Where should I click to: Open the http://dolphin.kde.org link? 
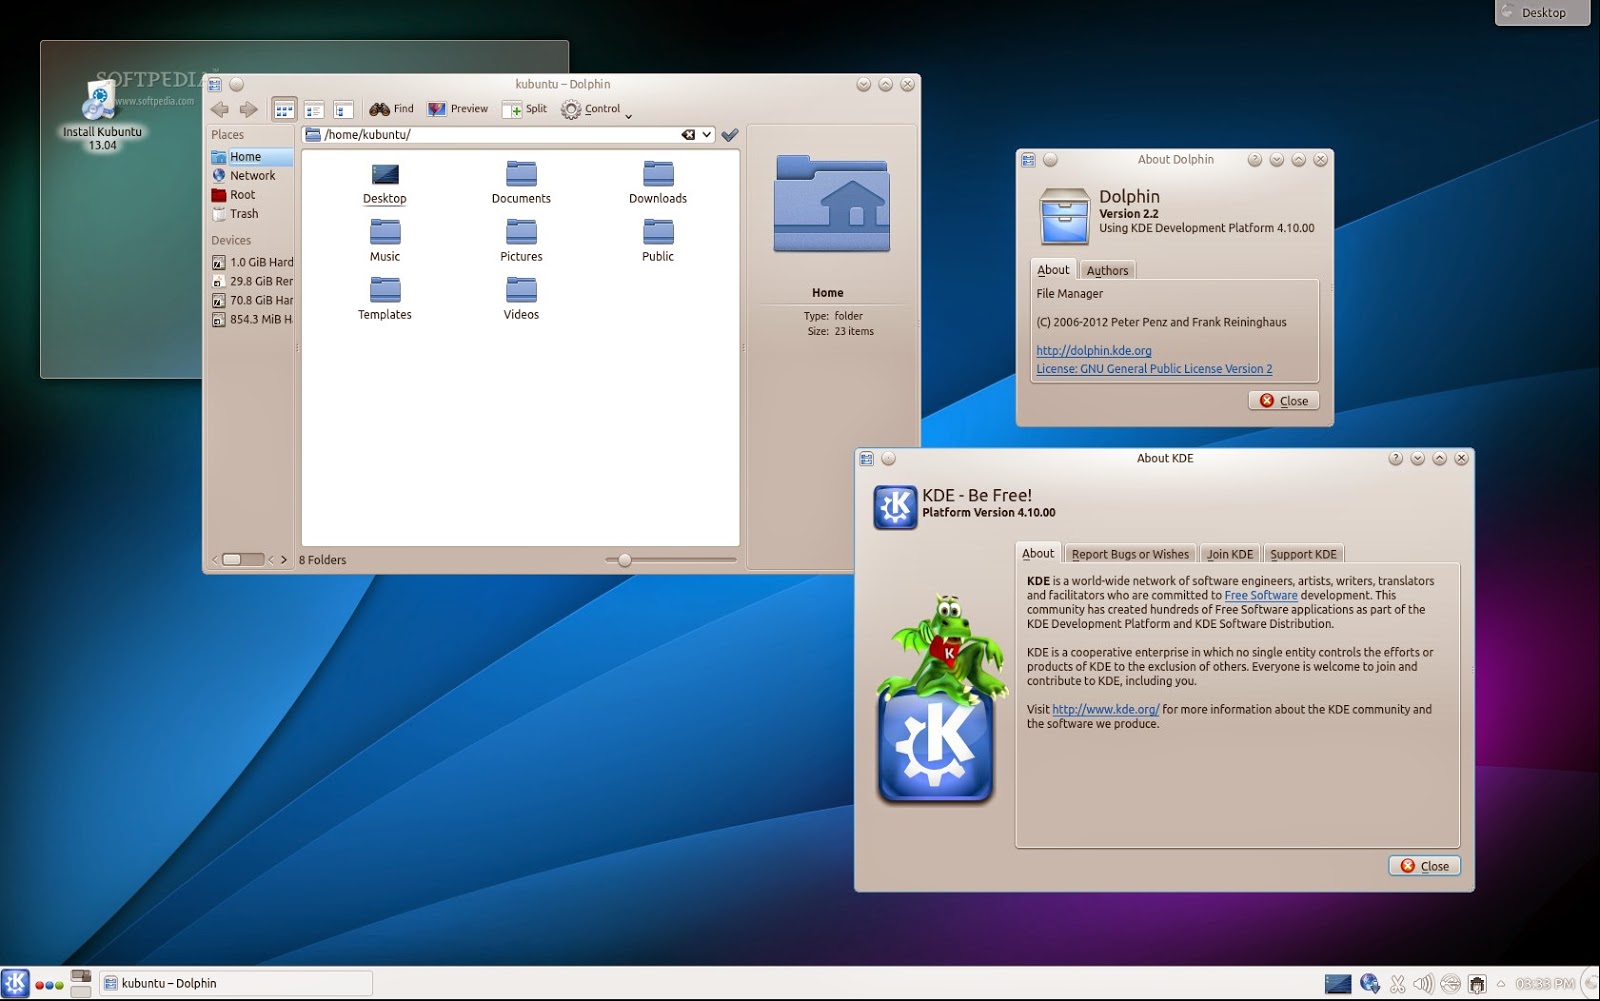click(x=1094, y=351)
